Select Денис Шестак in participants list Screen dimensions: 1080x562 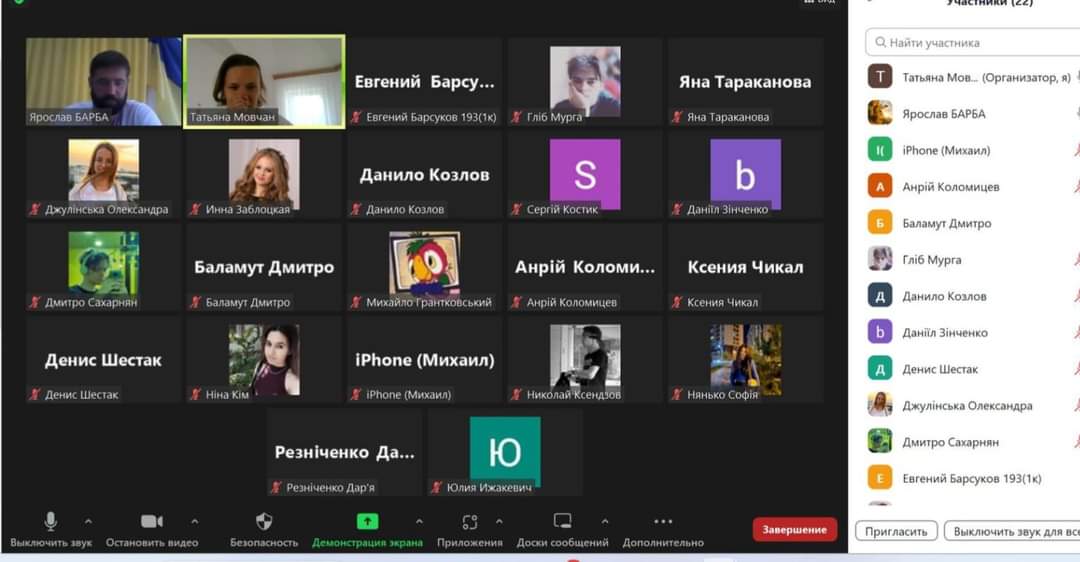coord(940,369)
